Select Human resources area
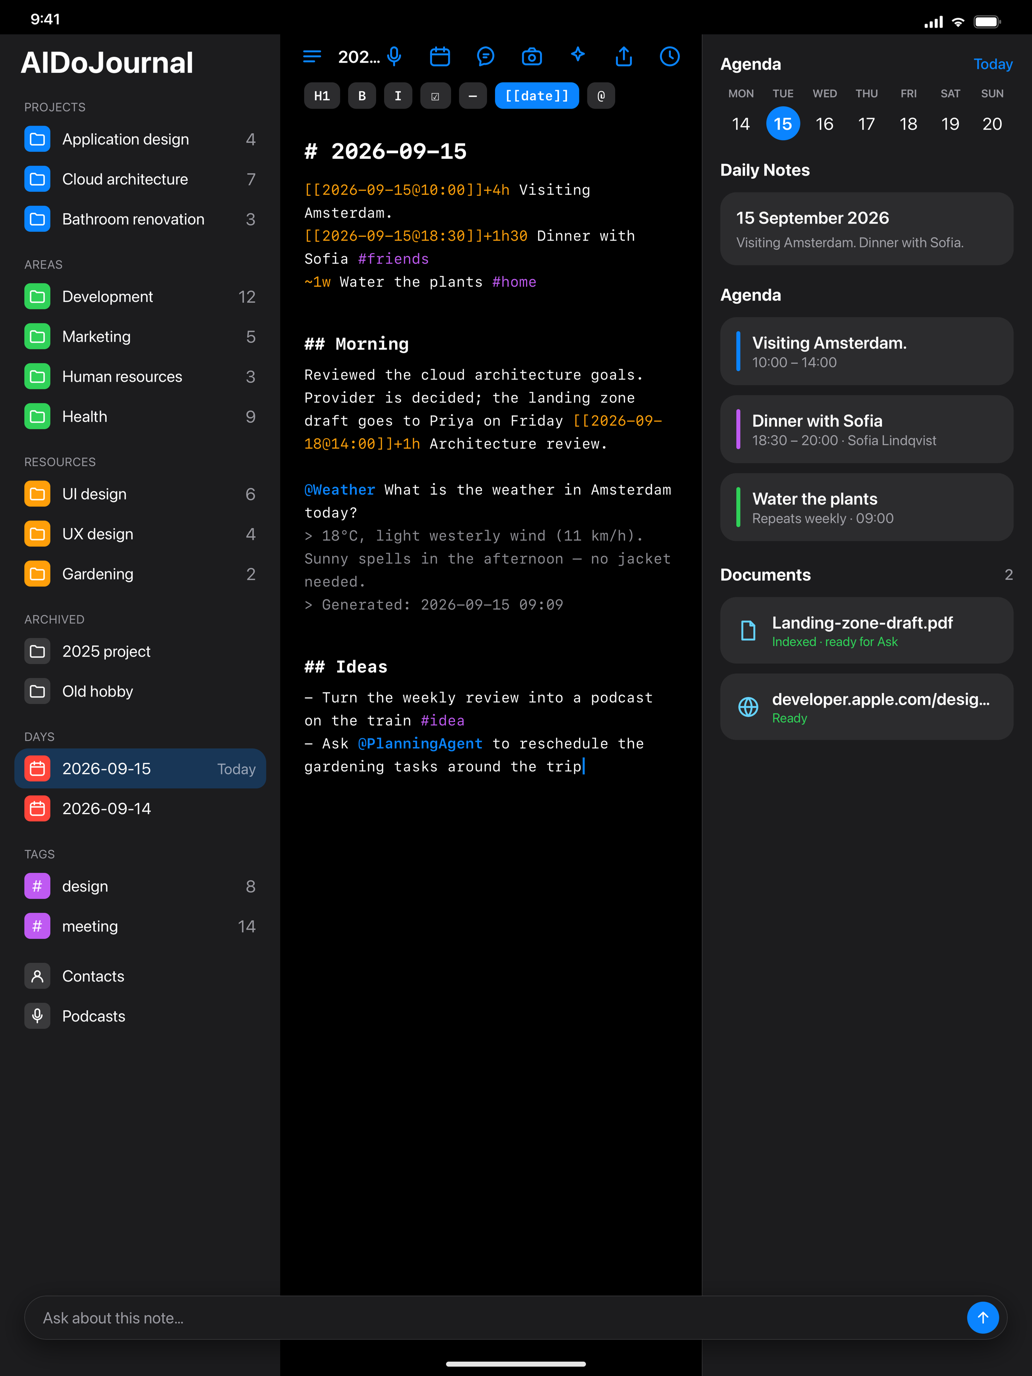The height and width of the screenshot is (1376, 1032). point(140,377)
